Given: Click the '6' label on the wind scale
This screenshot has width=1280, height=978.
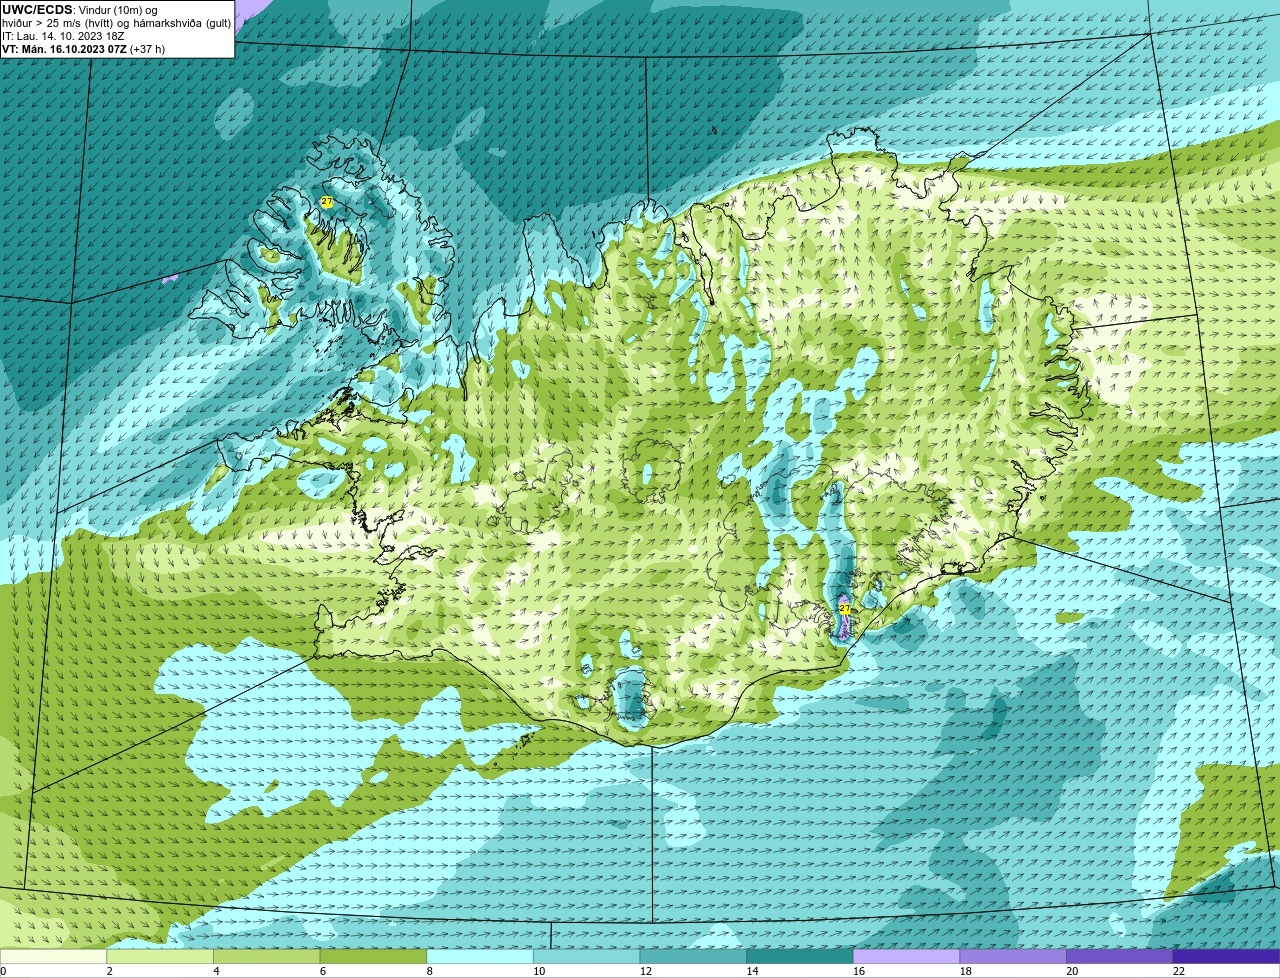Looking at the screenshot, I should [x=323, y=971].
